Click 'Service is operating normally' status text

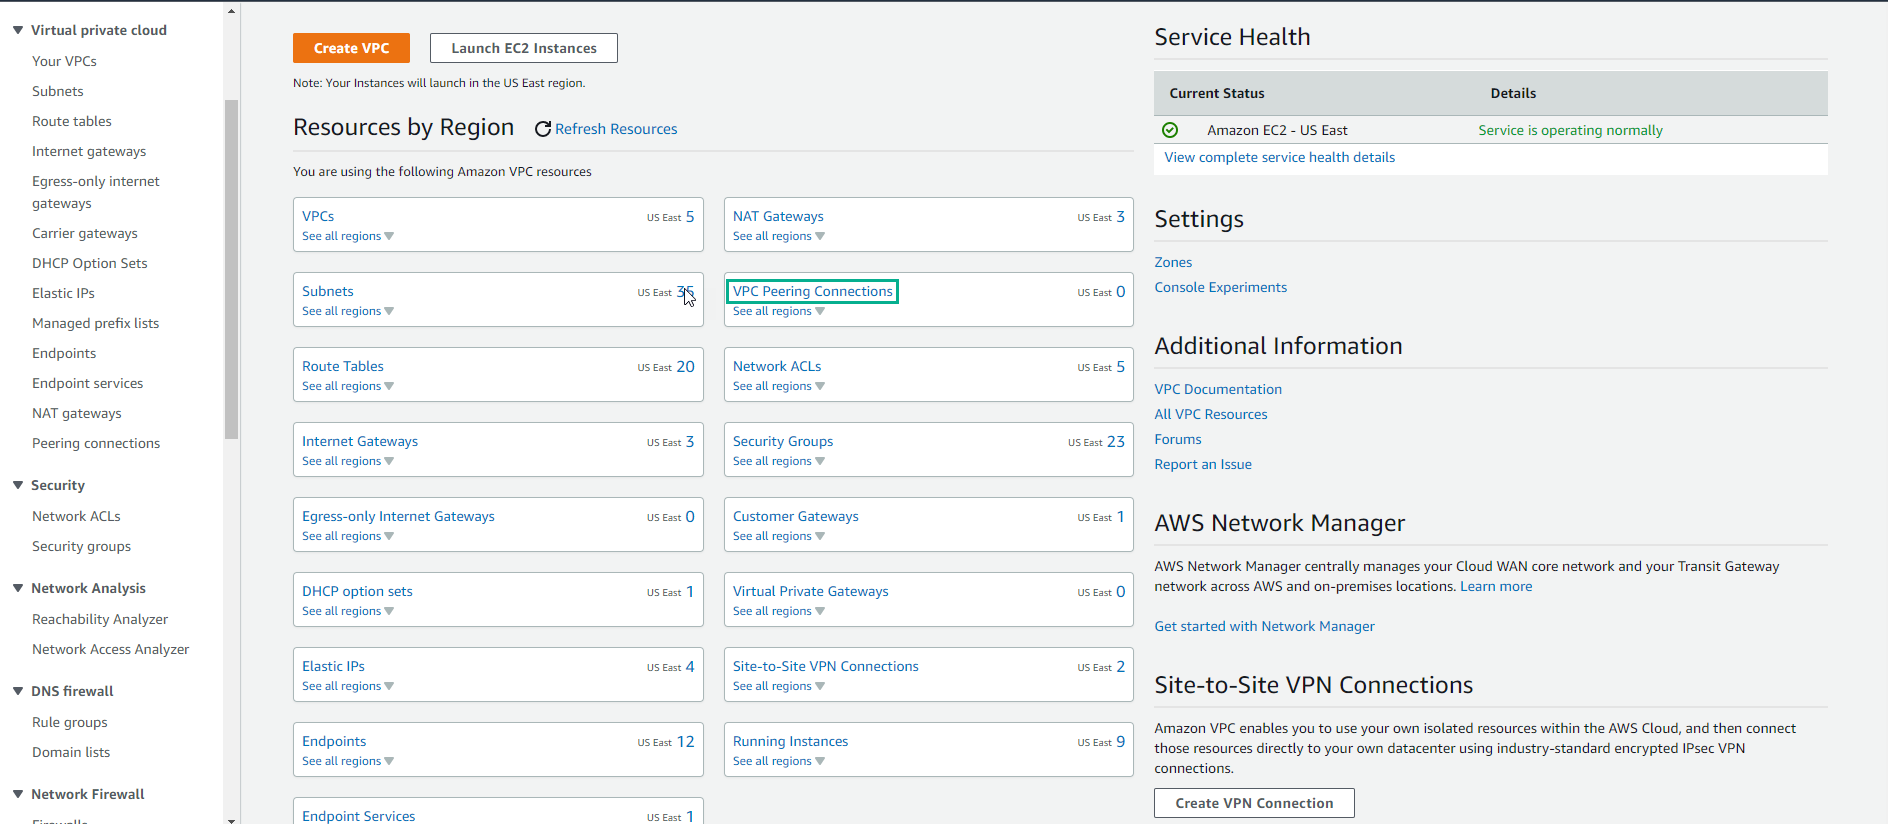[1570, 130]
